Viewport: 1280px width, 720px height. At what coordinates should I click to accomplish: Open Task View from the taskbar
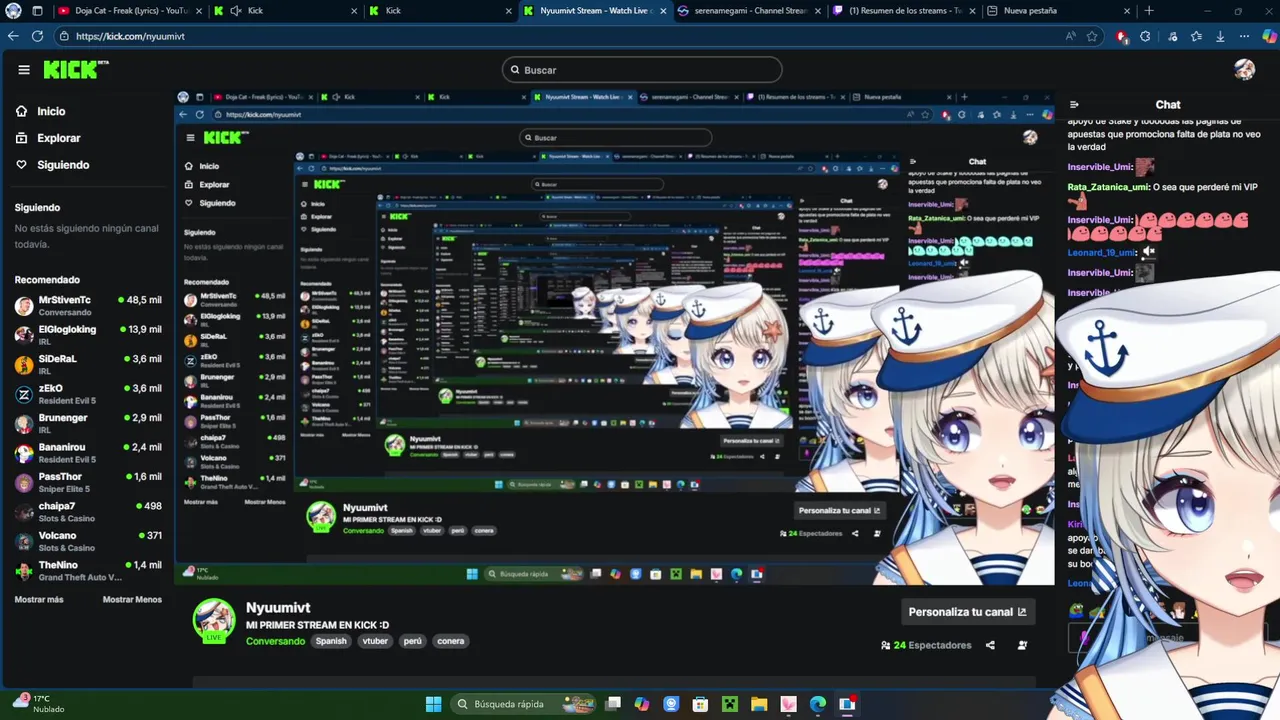613,704
